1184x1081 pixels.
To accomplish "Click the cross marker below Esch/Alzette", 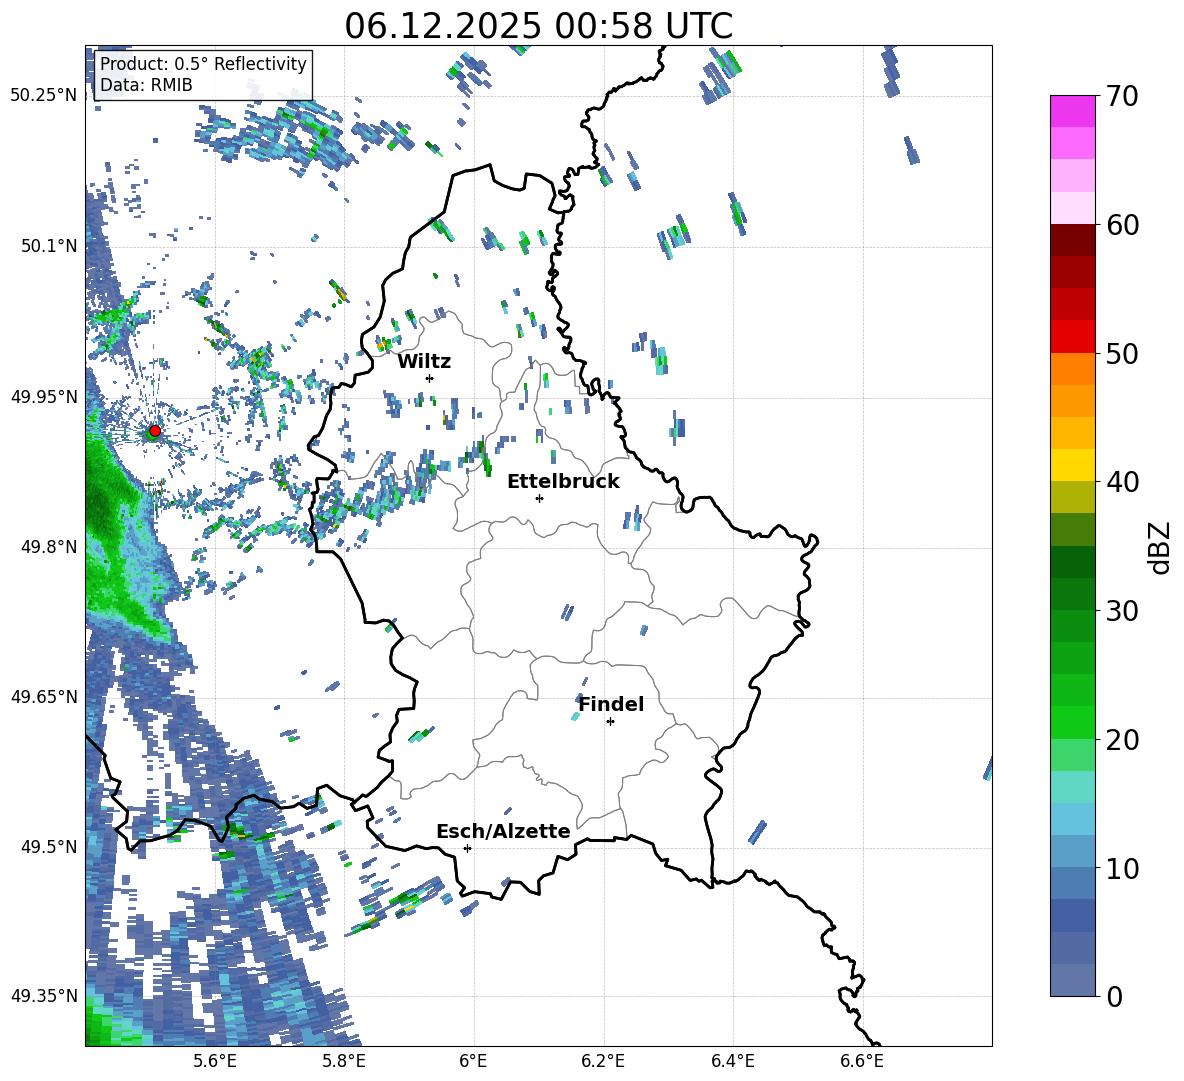I will coord(467,848).
